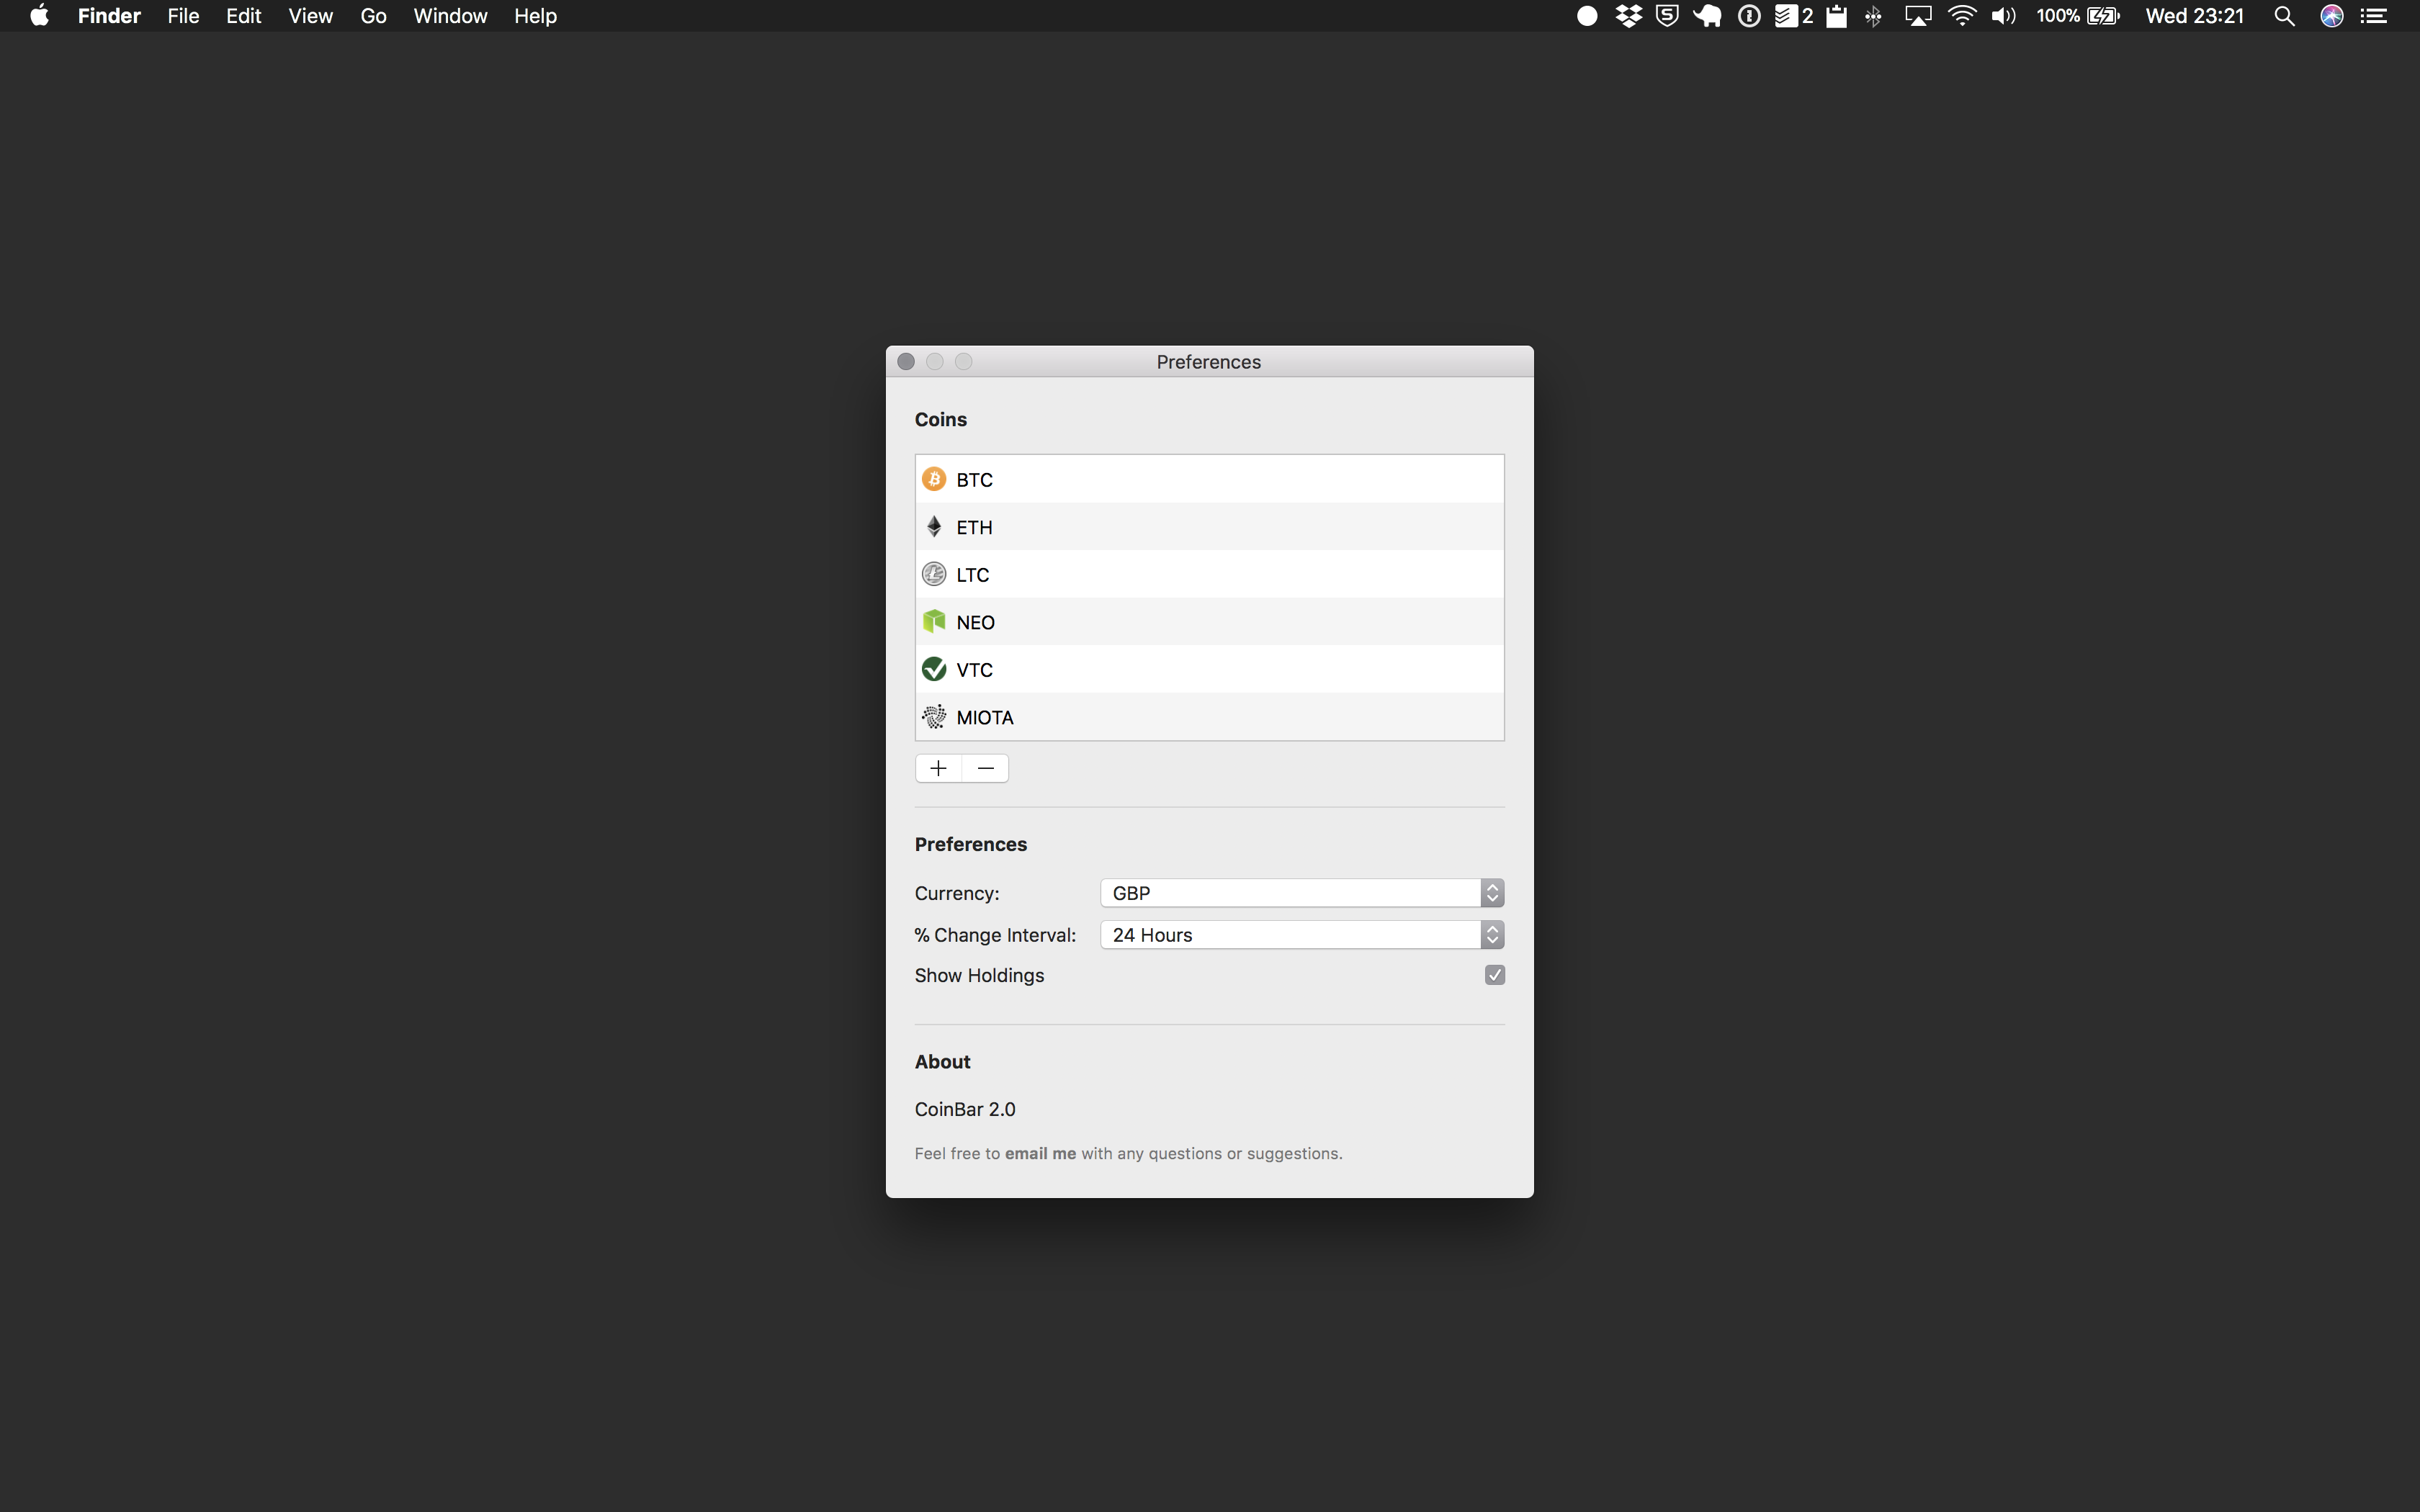
Task: Click the green NEO cube icon
Action: pyautogui.click(x=934, y=622)
